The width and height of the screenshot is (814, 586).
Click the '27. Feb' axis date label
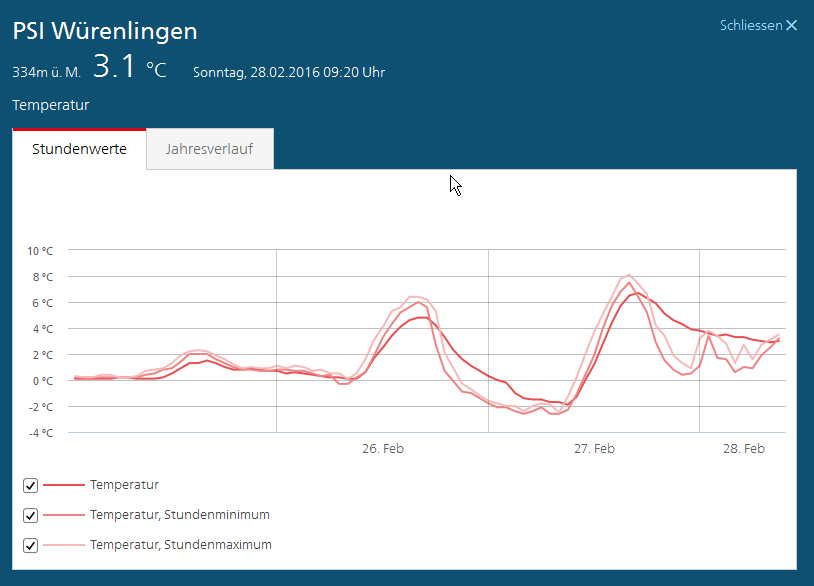[x=594, y=449]
